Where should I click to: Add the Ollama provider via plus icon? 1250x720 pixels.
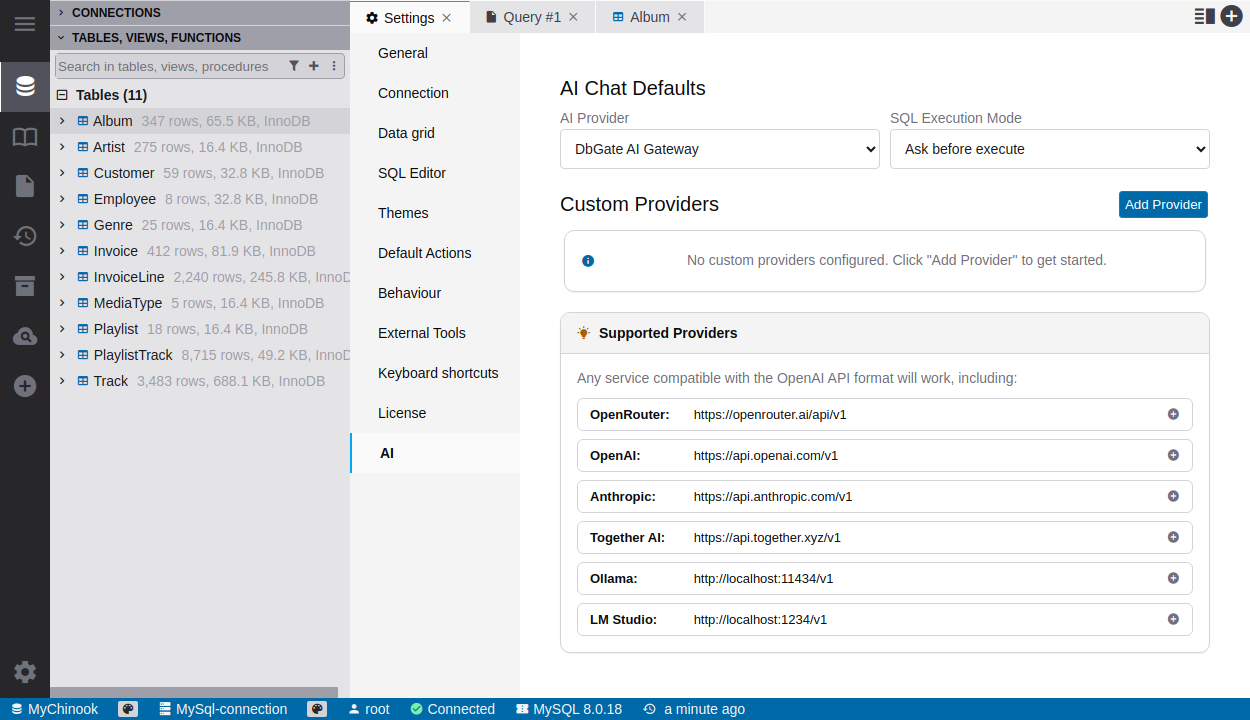point(1173,578)
